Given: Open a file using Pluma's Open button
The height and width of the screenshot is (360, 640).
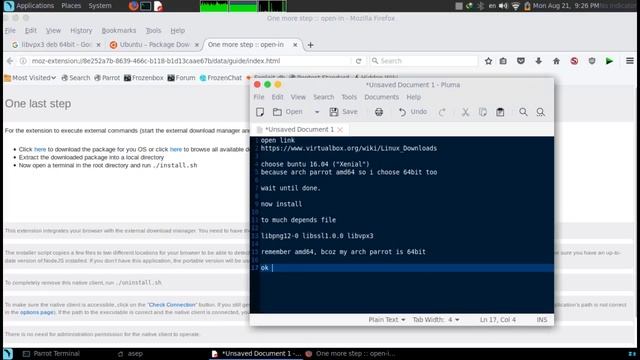Looking at the screenshot, I should (x=288, y=112).
